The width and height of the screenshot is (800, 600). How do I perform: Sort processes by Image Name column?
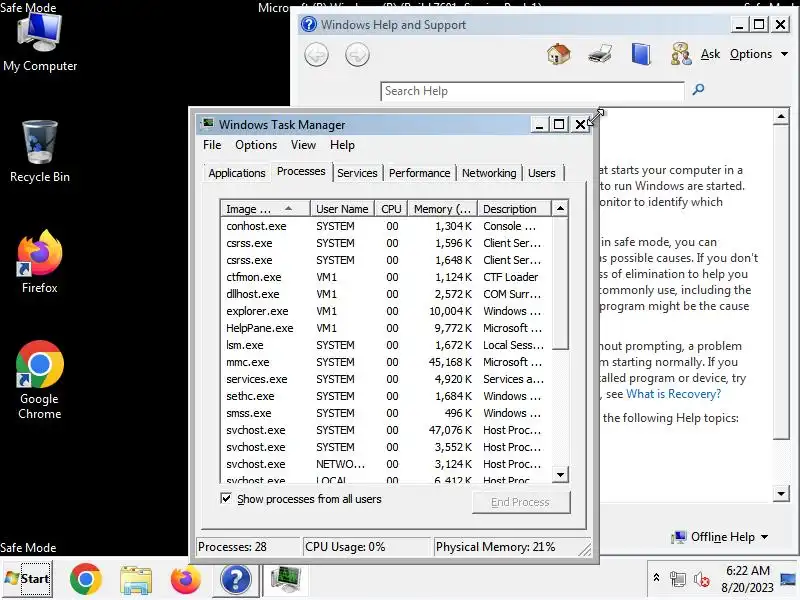click(265, 209)
